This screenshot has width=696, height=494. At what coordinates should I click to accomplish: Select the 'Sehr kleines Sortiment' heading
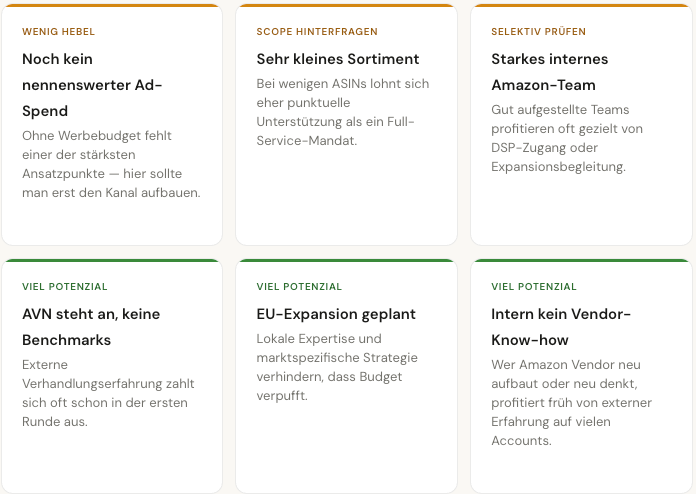[337, 59]
